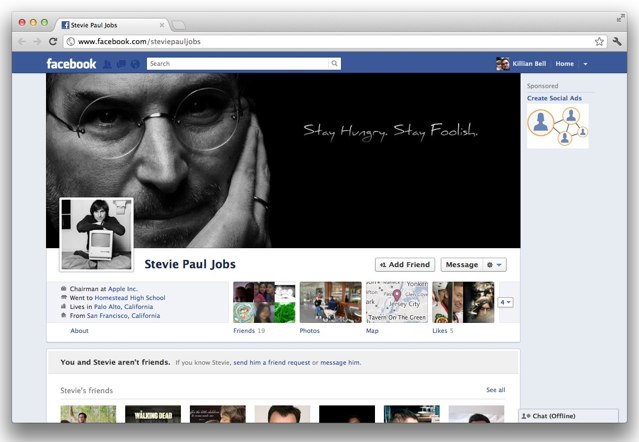This screenshot has width=639, height=442.
Task: Bookmark page with the star icon
Action: tap(599, 42)
